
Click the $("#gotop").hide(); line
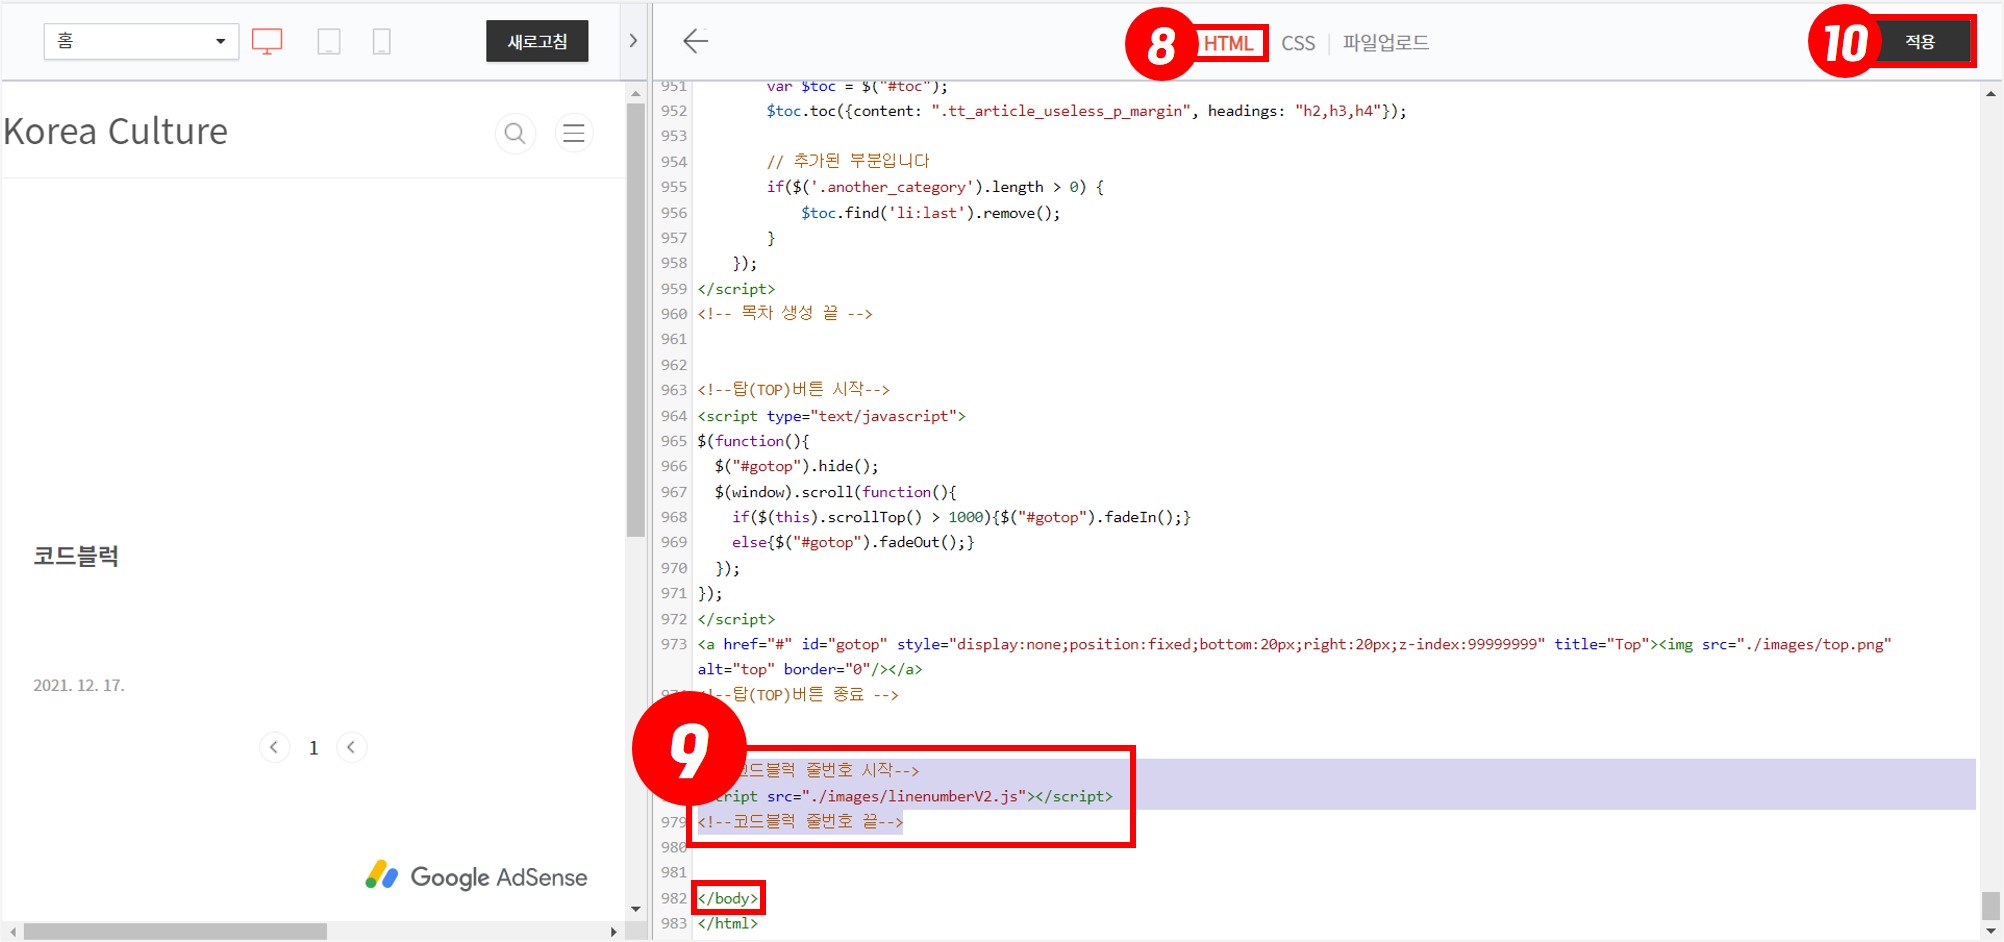point(797,466)
